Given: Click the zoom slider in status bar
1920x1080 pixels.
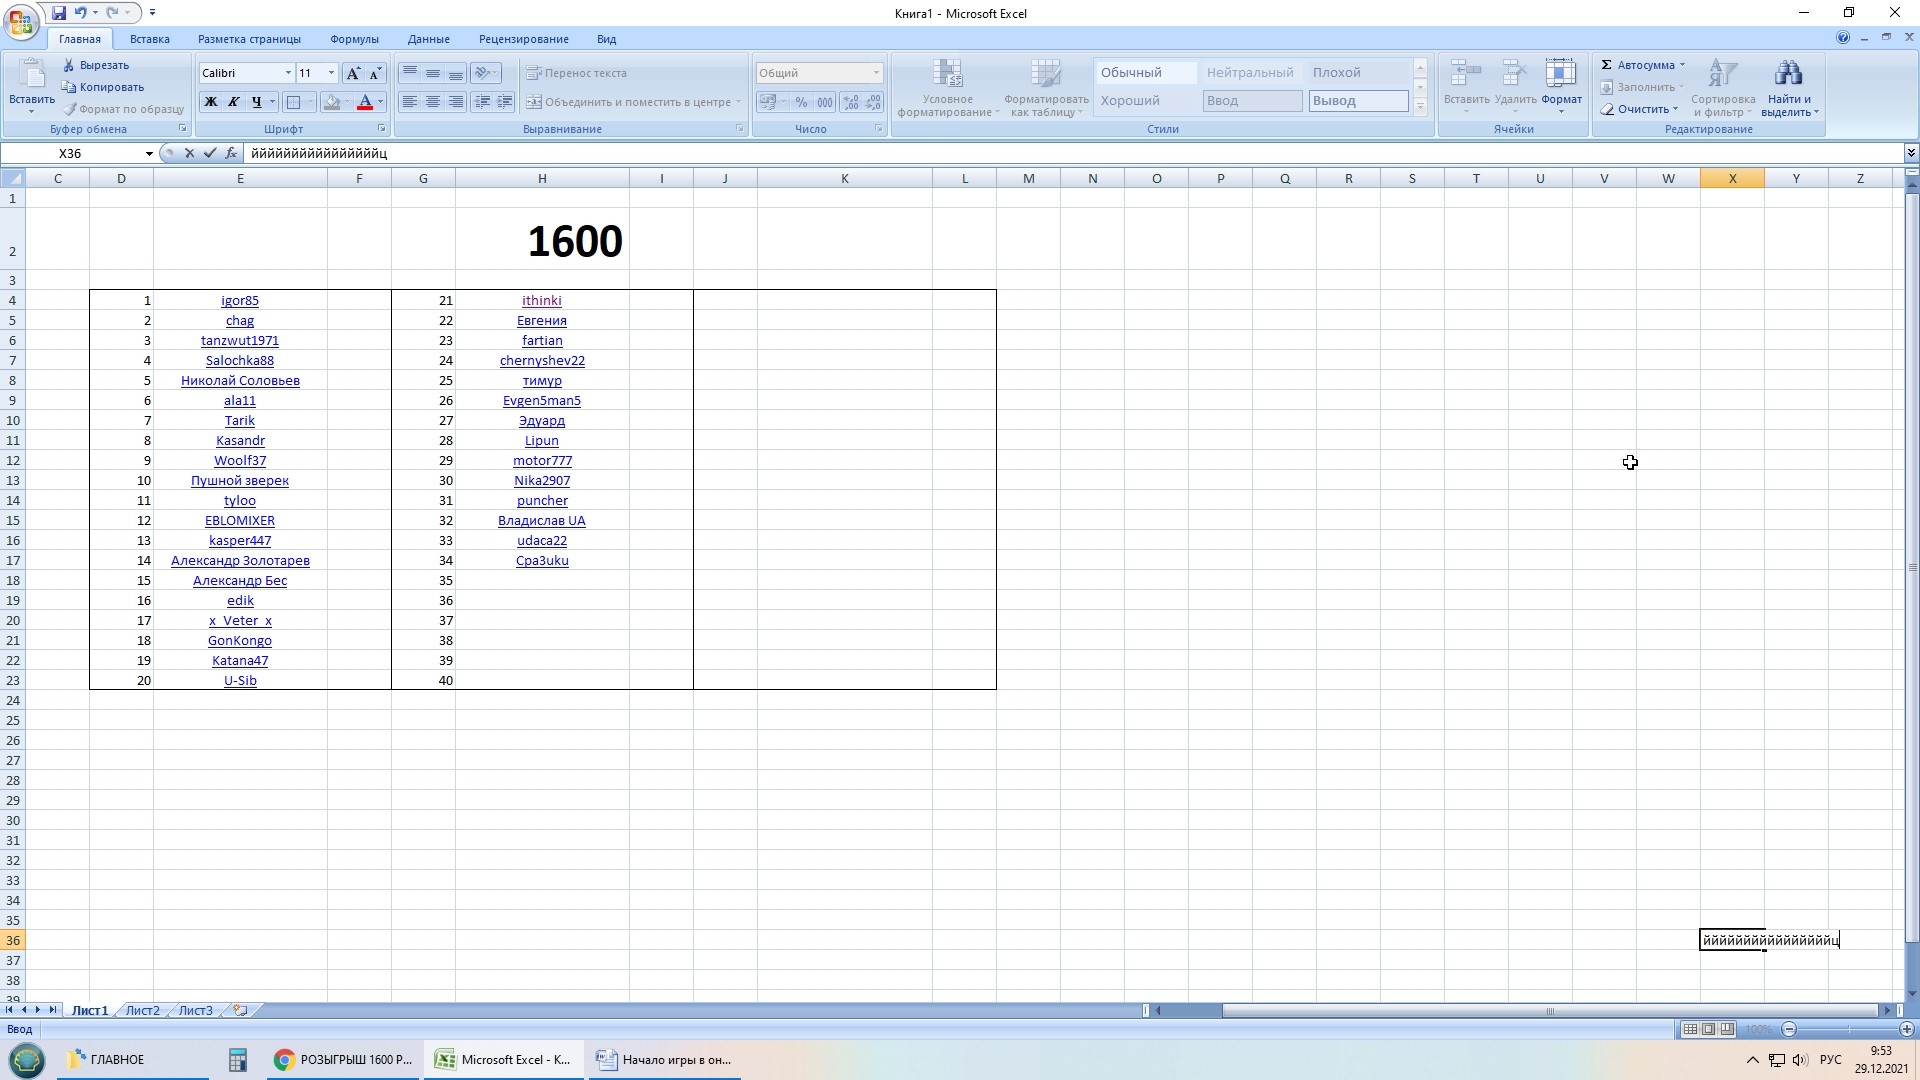Looking at the screenshot, I should [x=1848, y=1029].
